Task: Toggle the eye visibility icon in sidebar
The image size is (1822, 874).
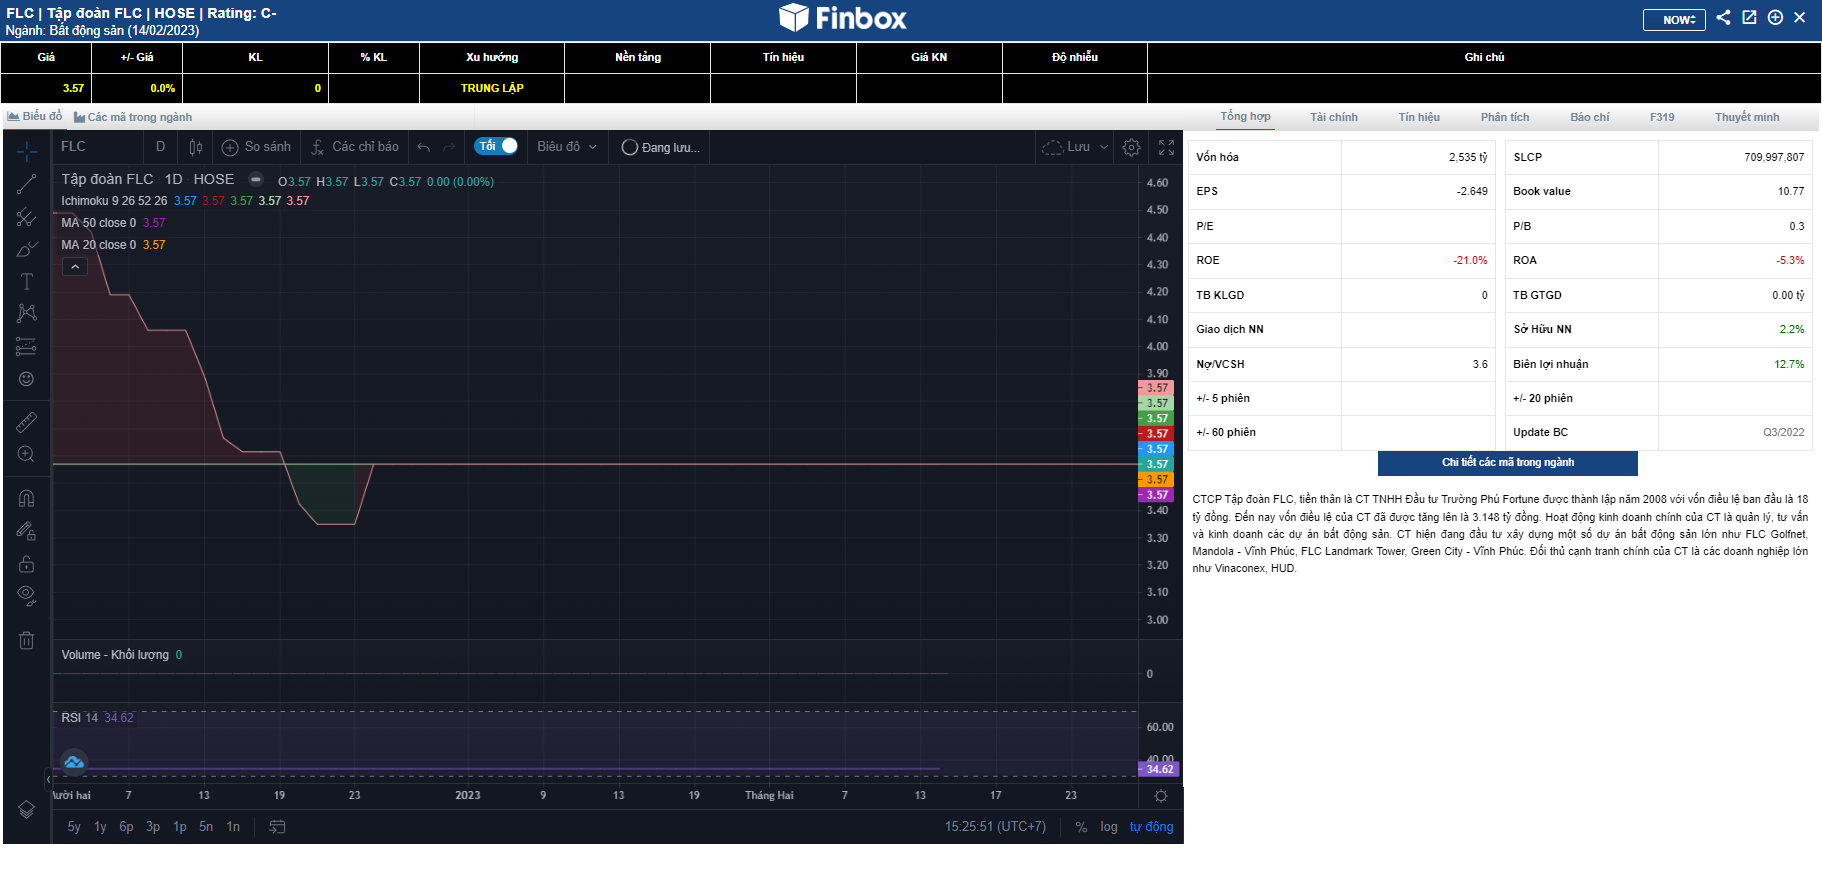Action: click(27, 596)
